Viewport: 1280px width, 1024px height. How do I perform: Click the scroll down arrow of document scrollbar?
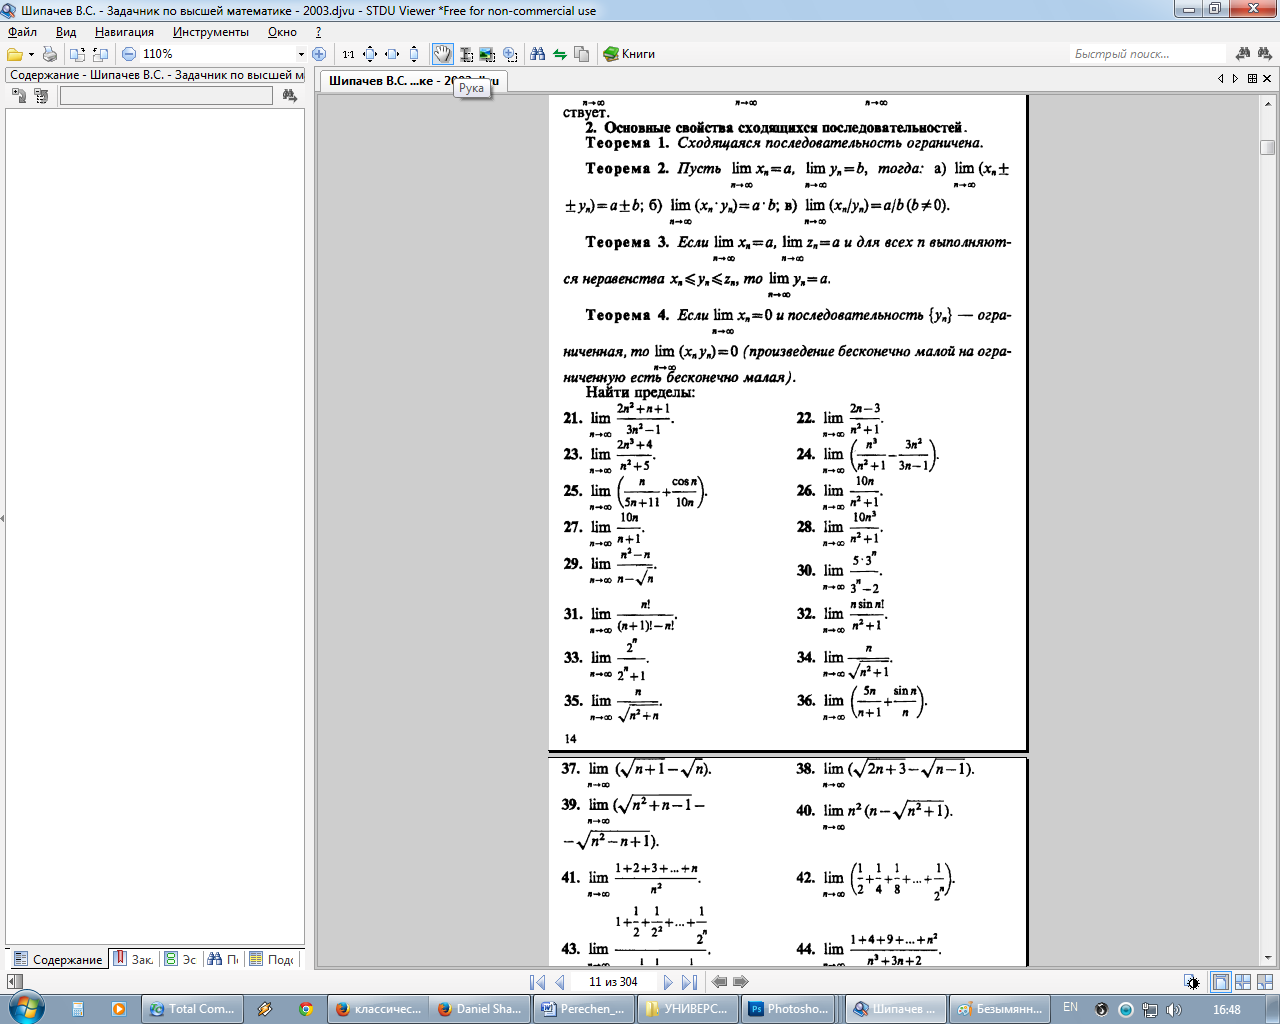(x=1268, y=959)
